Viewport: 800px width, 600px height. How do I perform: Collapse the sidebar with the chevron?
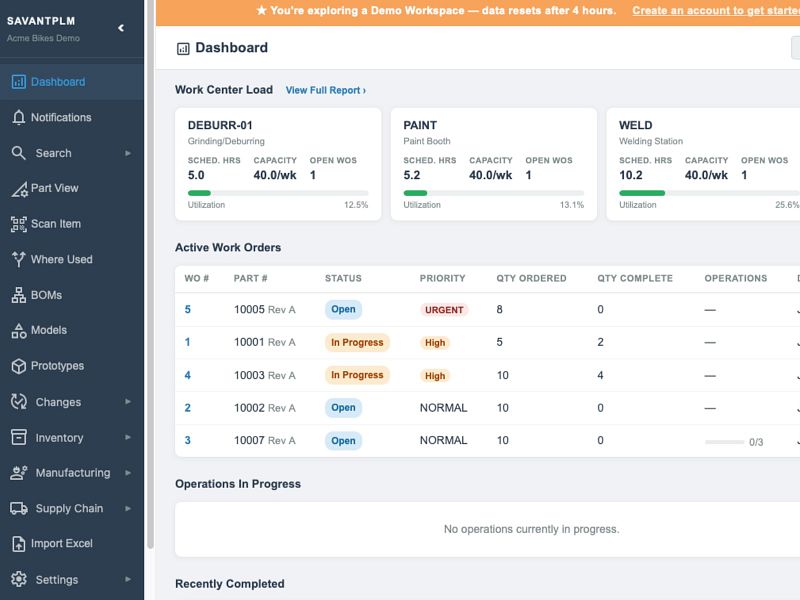coord(121,28)
